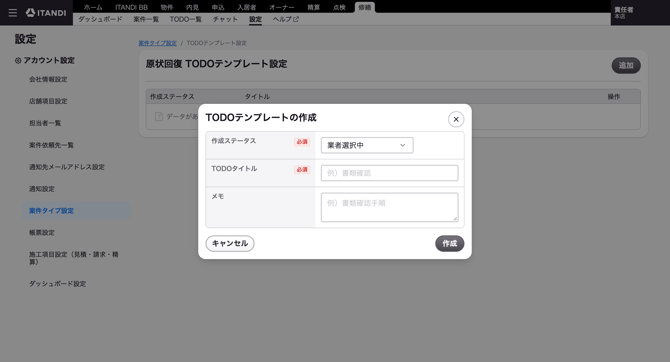Go to 案件一覧 sub tab

(146, 19)
